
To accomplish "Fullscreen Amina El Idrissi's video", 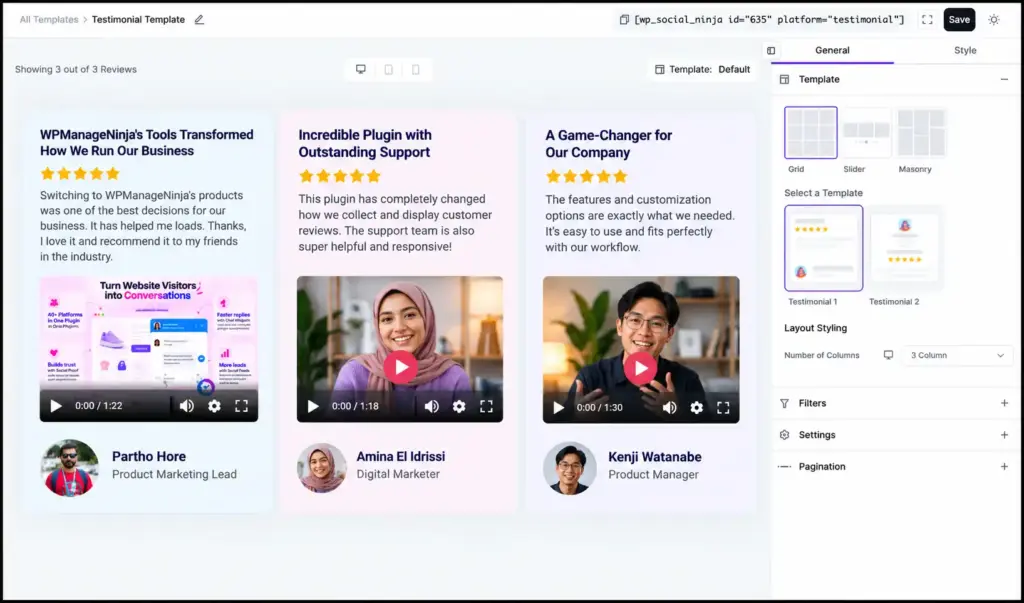I will [487, 406].
